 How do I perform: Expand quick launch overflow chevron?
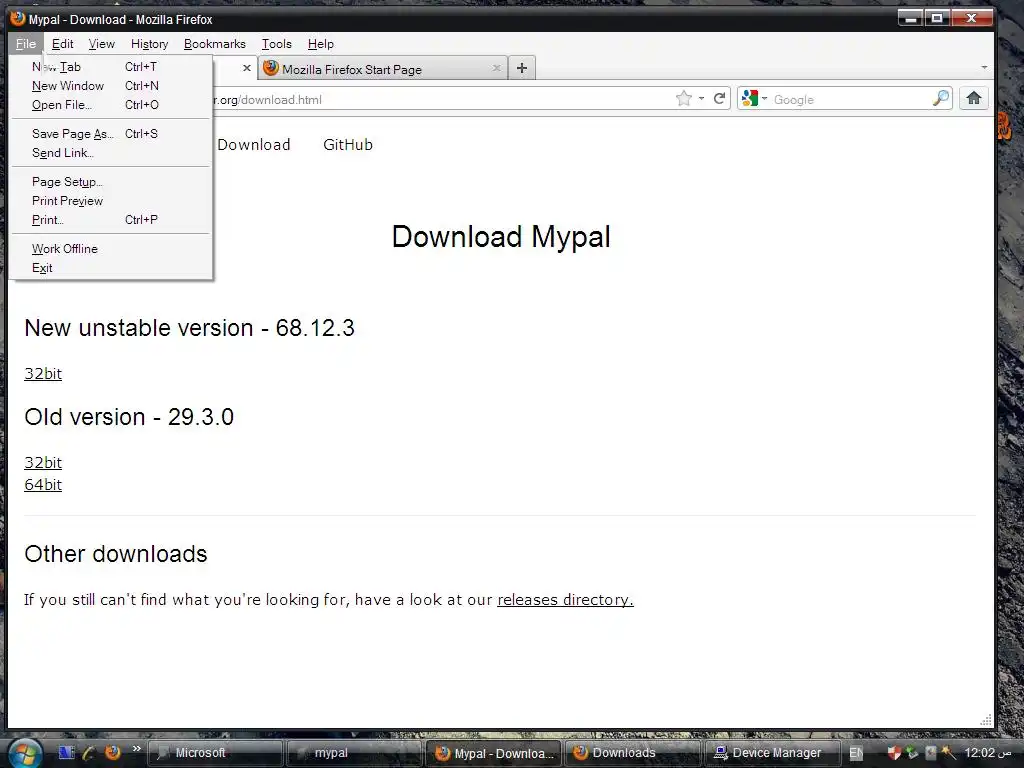tap(136, 748)
